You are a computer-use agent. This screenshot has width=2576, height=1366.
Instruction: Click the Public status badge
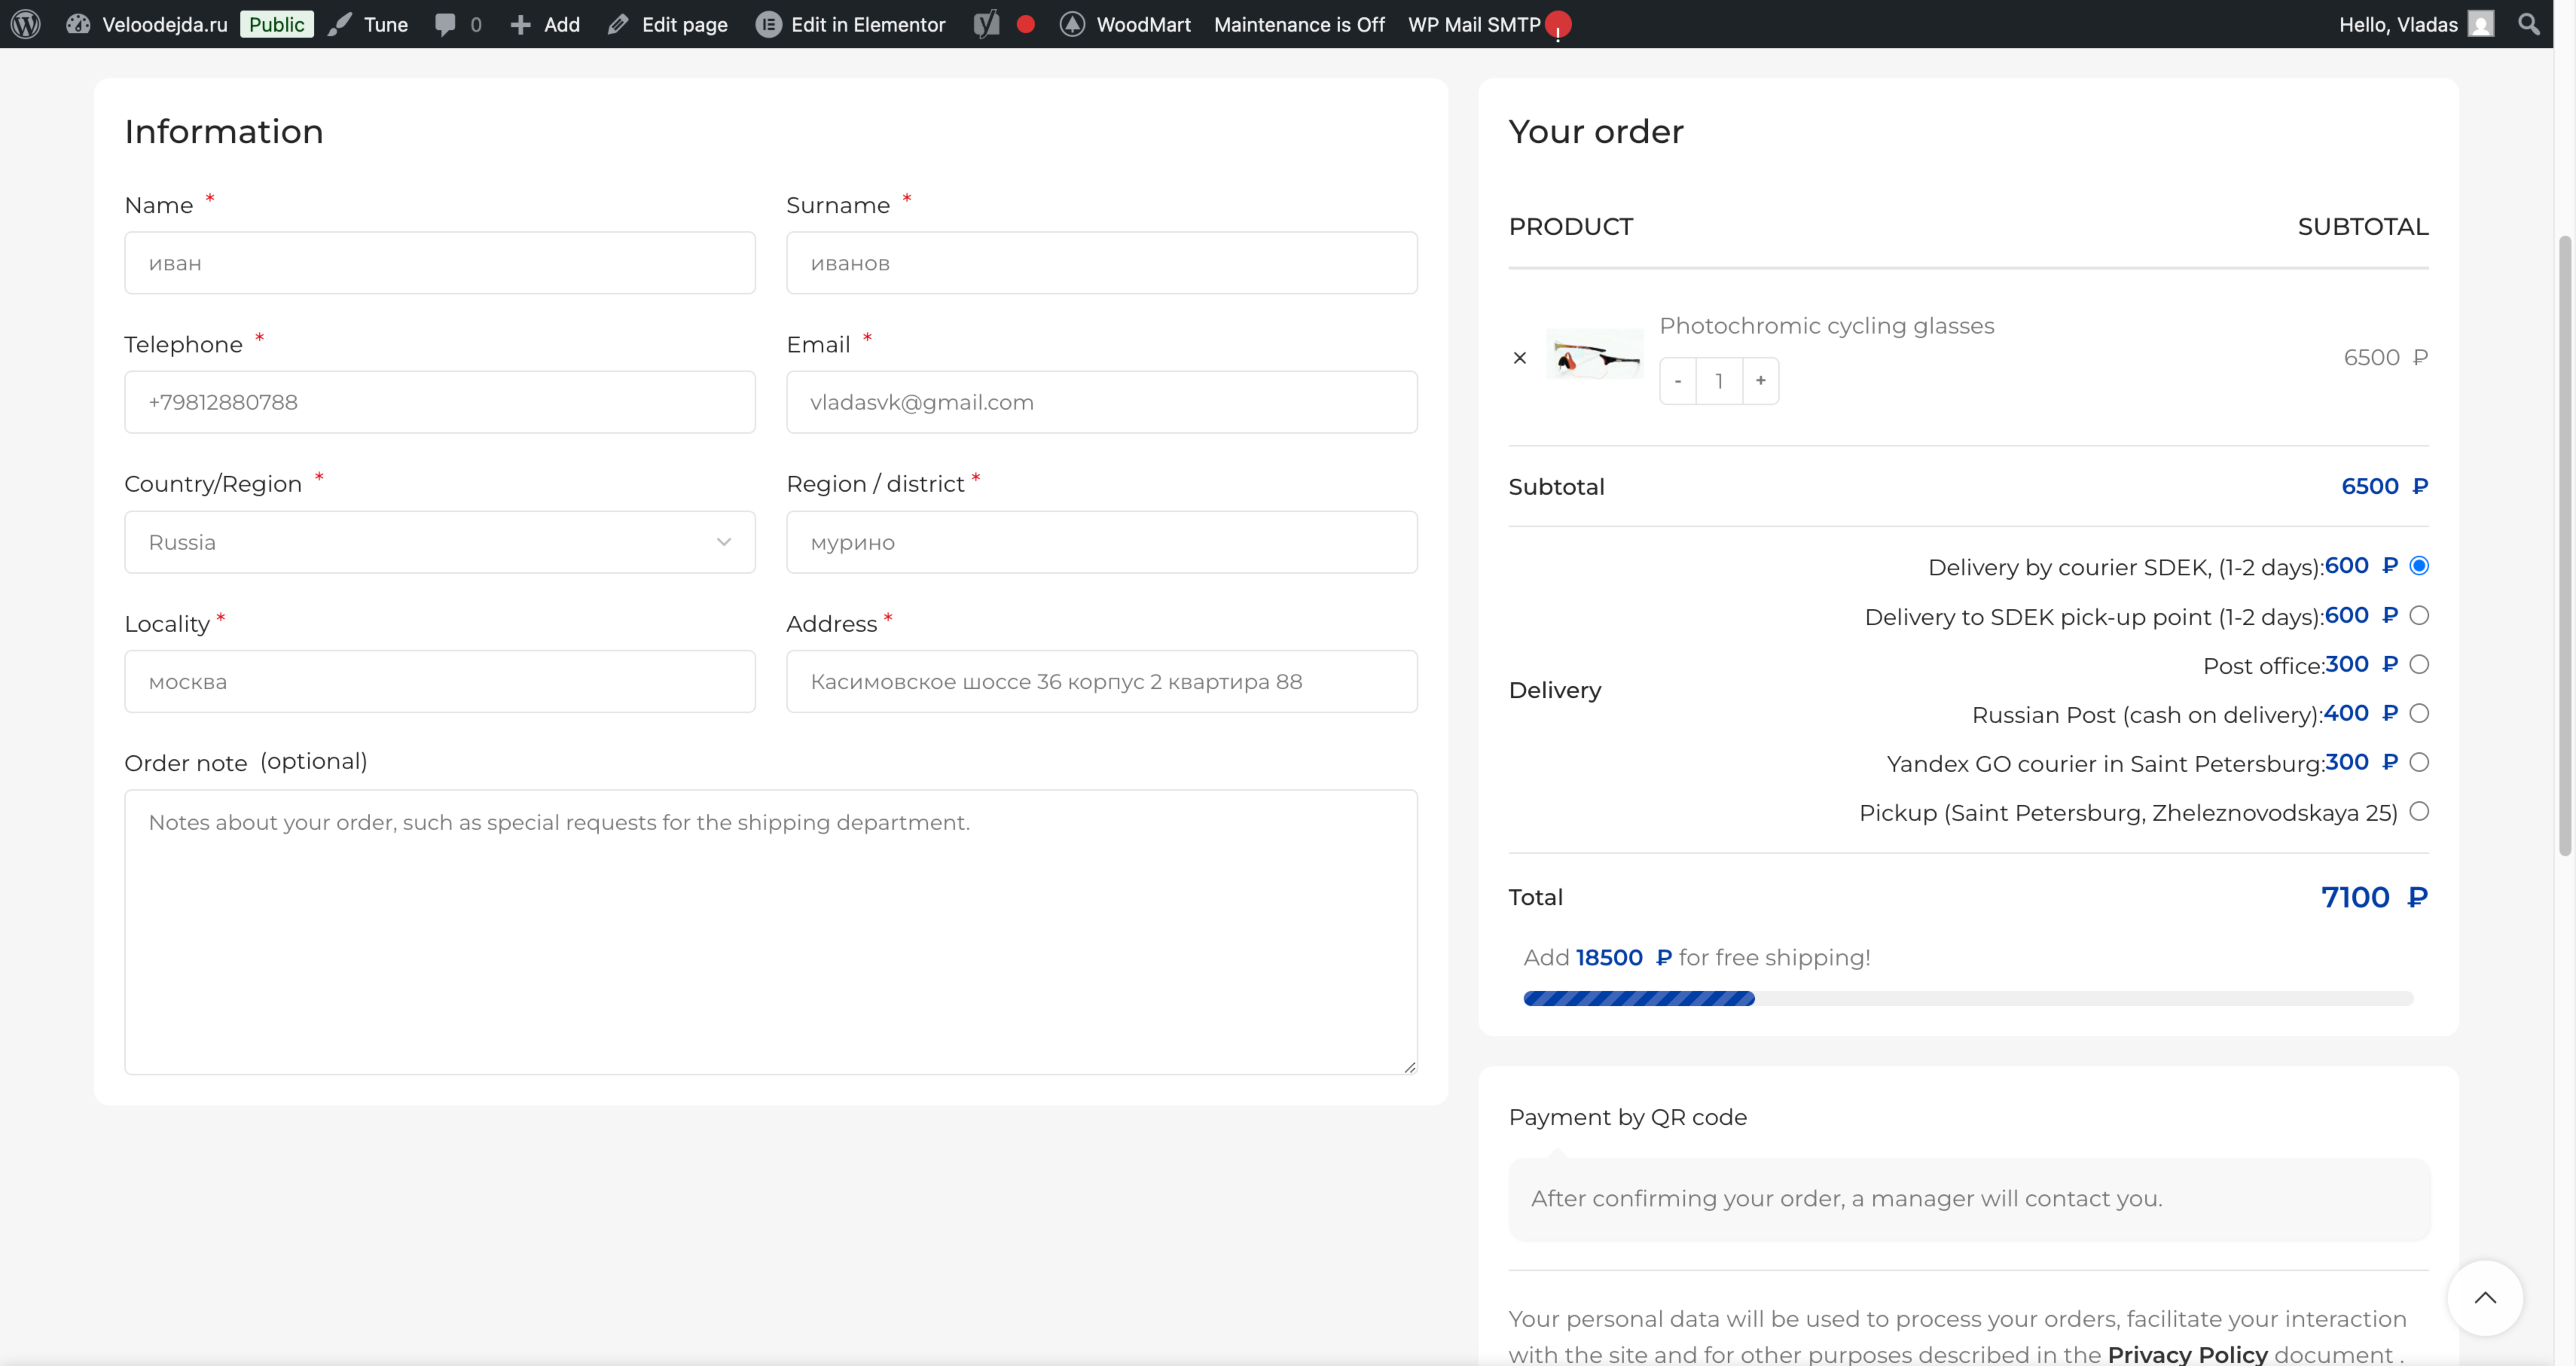click(277, 24)
